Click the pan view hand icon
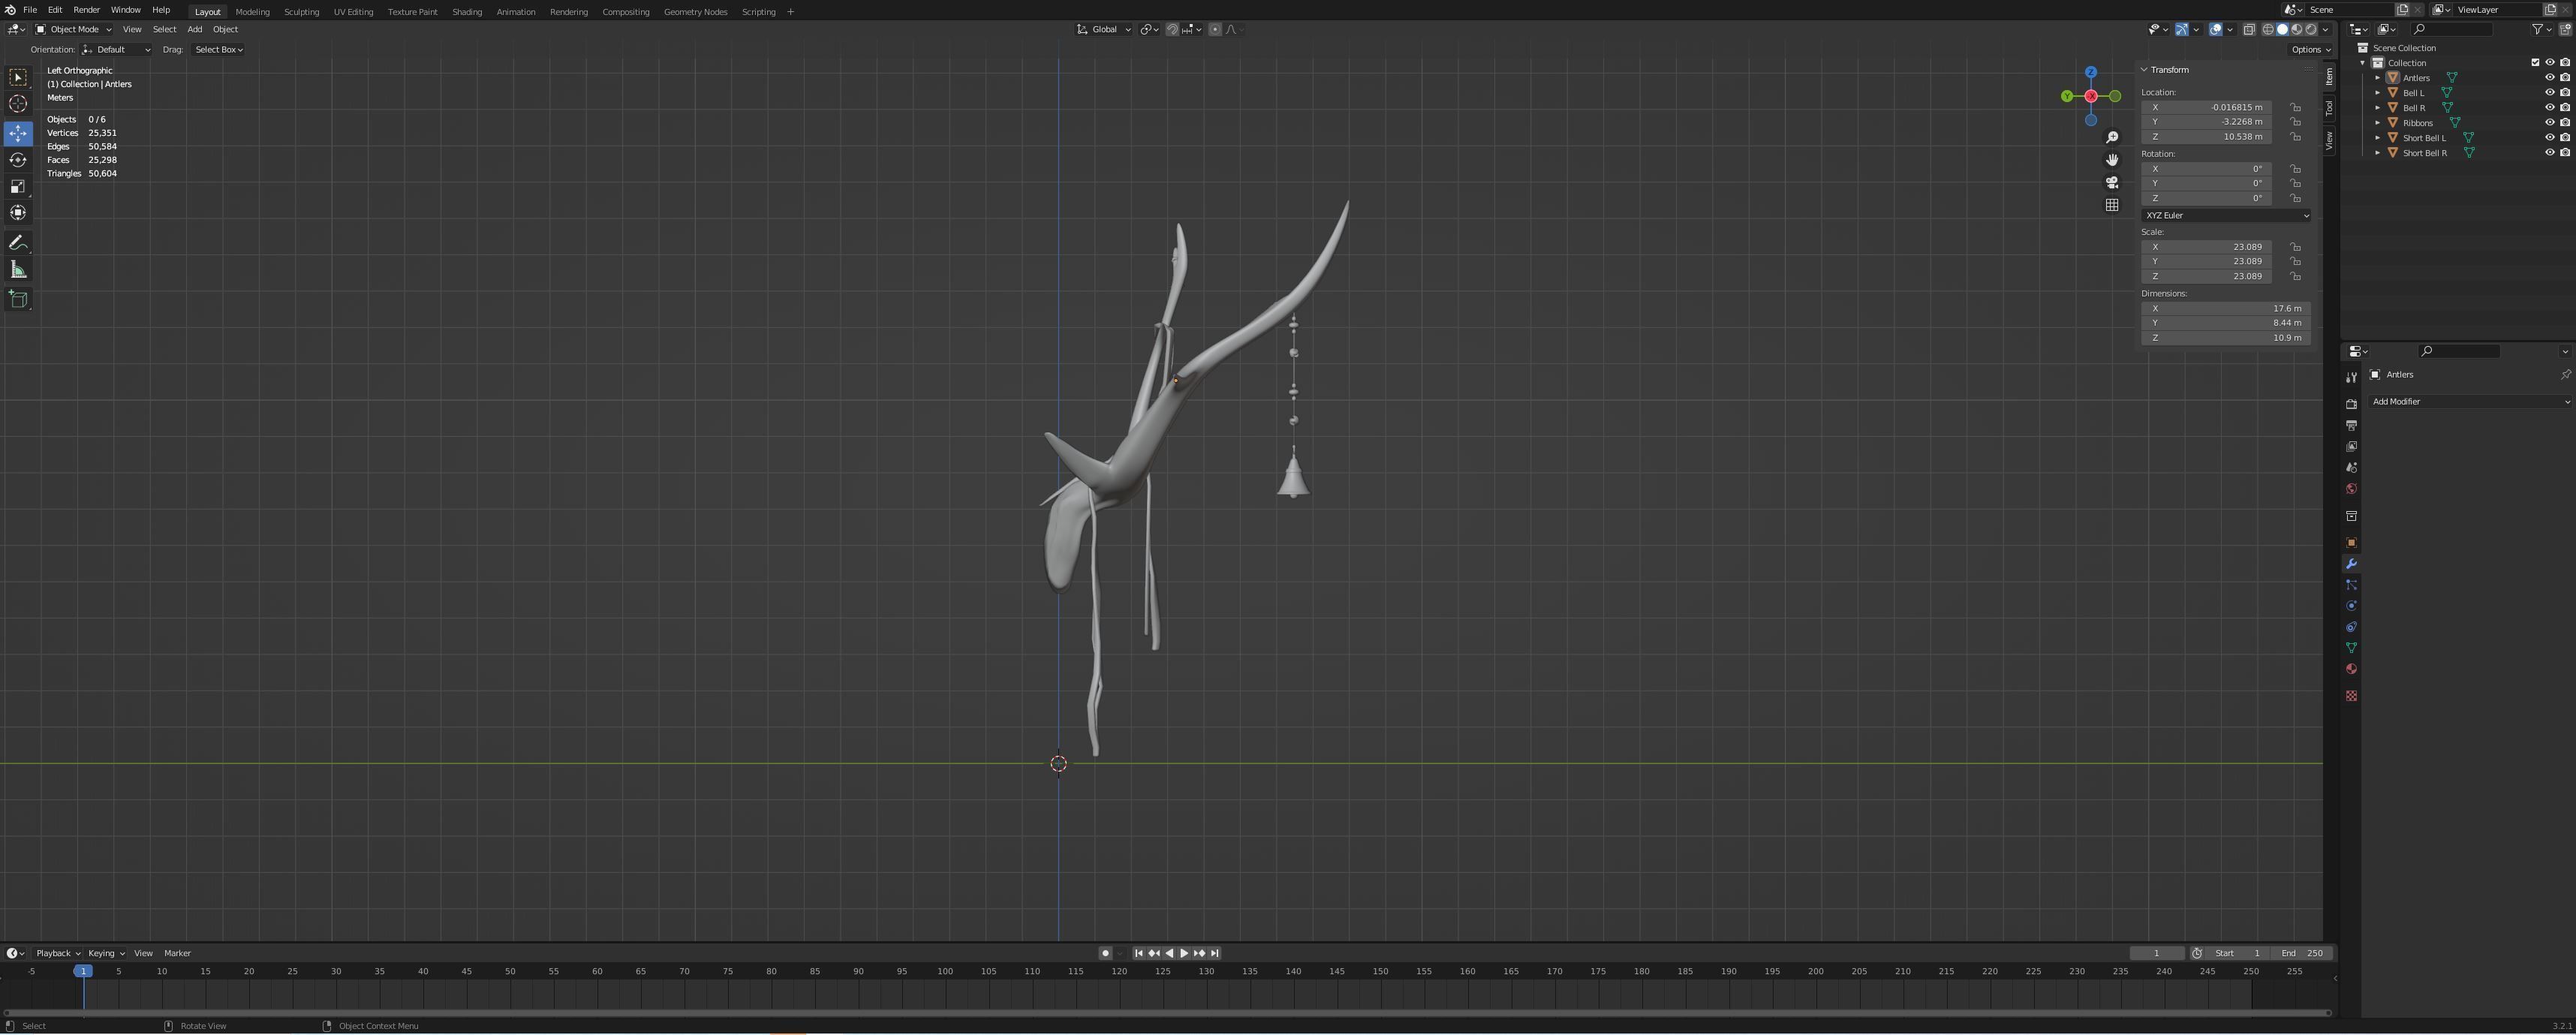 point(2112,160)
